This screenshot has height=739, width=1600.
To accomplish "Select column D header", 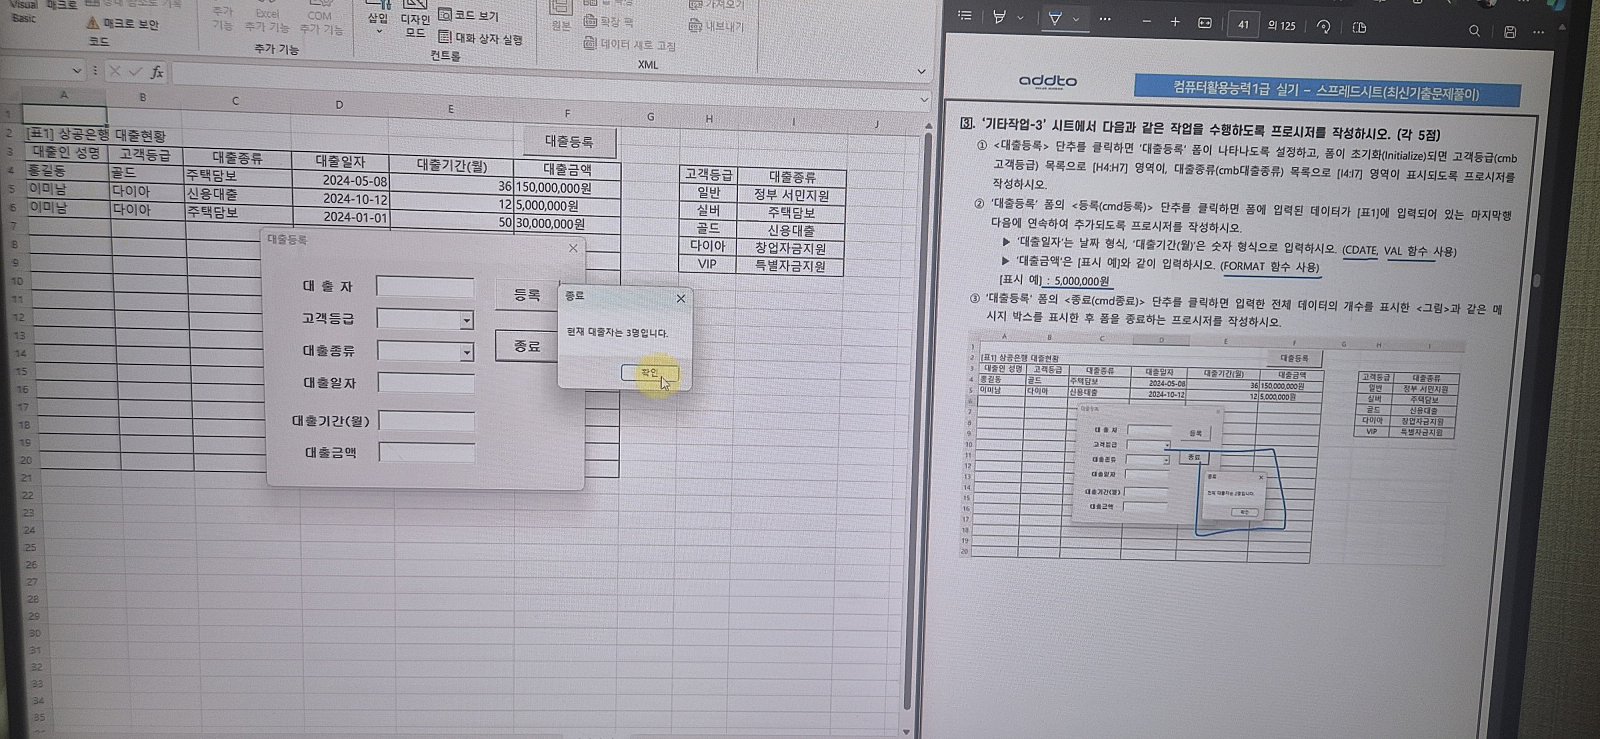I will 339,105.
